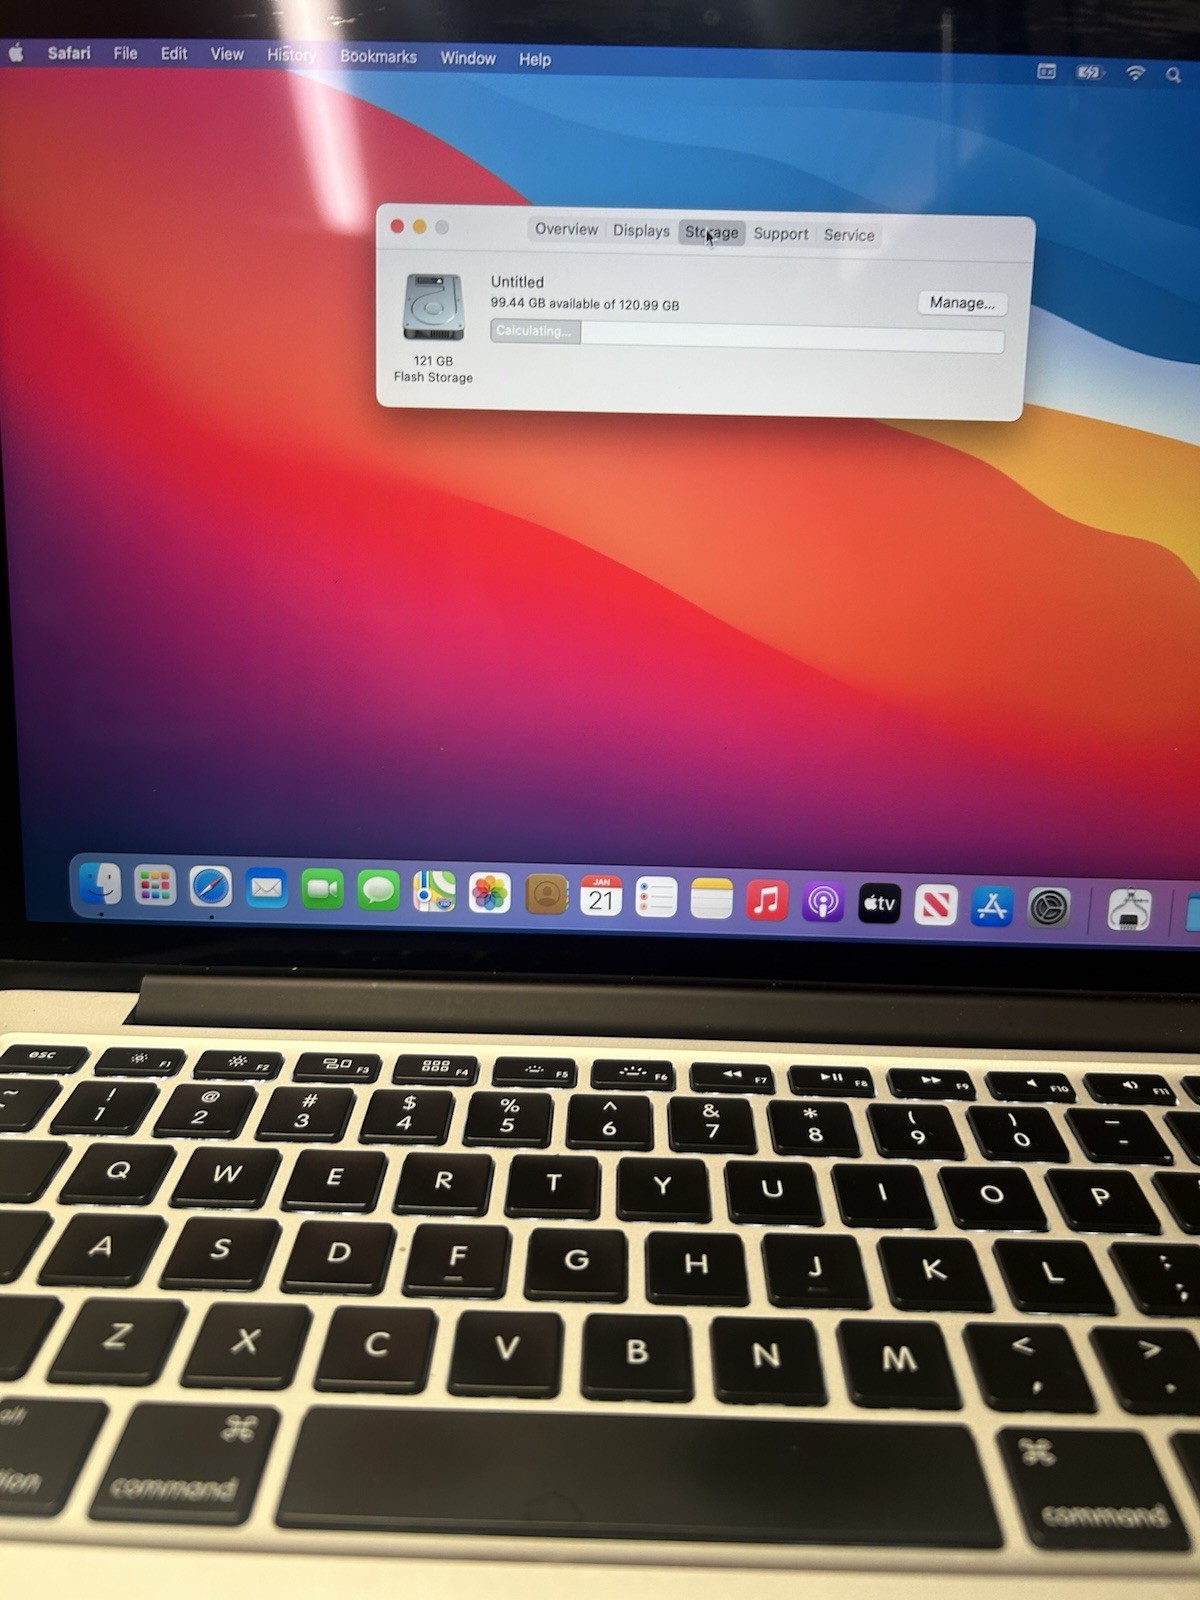Open the Help menu
Viewport: 1200px width, 1600px height.
(x=535, y=59)
